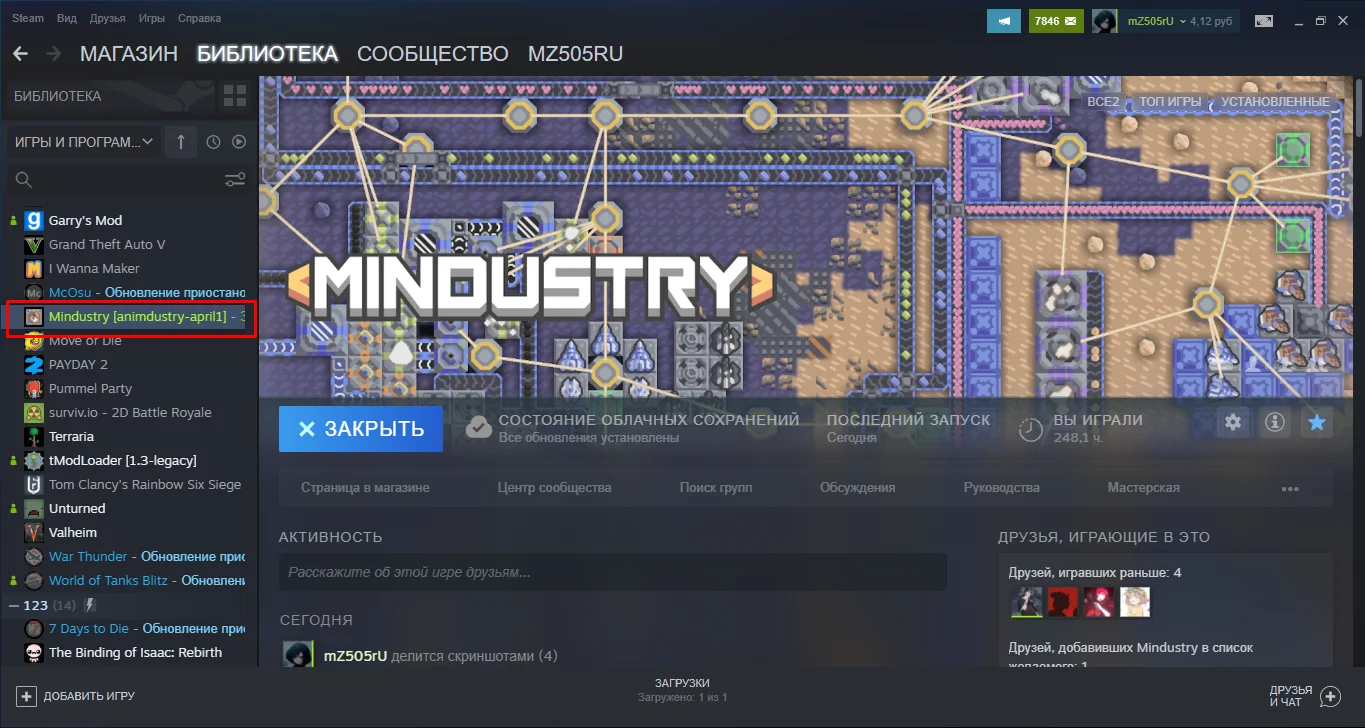Collapse the 123 collection group
Image resolution: width=1365 pixels, height=728 pixels.
click(14, 605)
